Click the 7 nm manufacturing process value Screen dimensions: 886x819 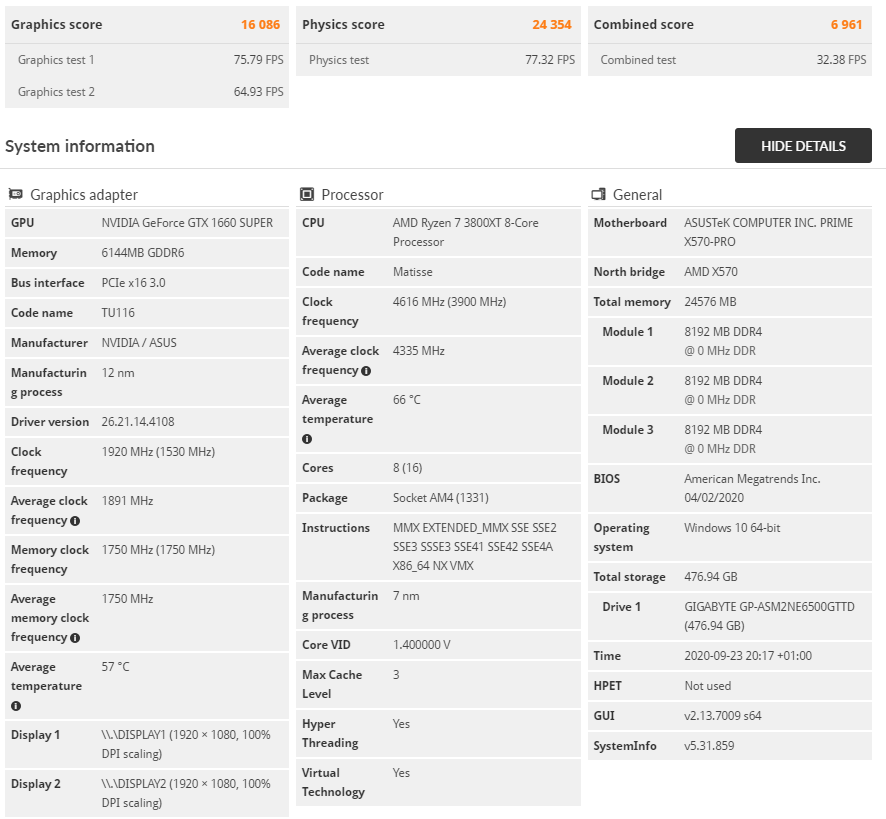(x=406, y=596)
